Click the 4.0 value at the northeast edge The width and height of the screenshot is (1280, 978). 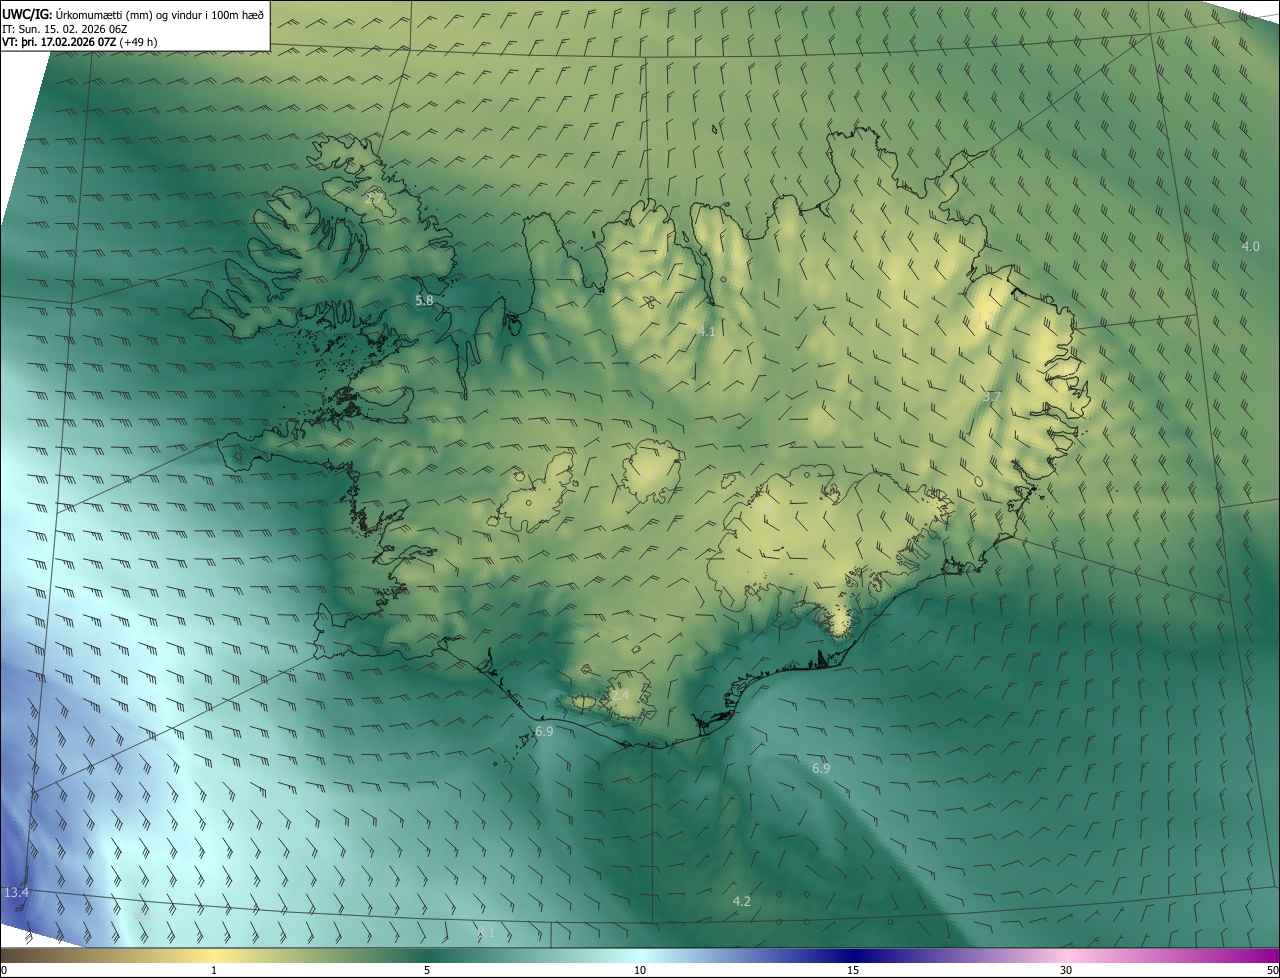click(x=1250, y=246)
